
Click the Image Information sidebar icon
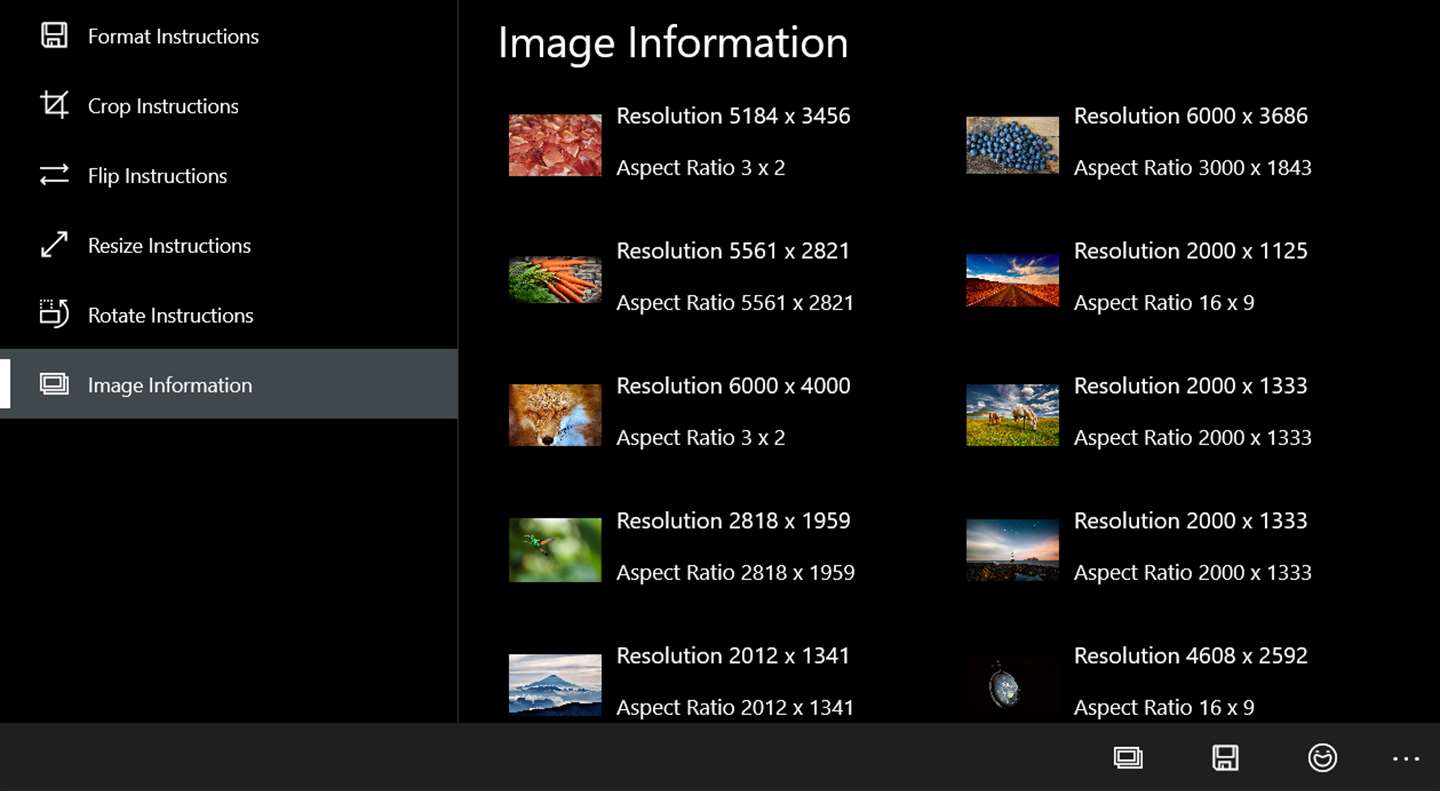coord(54,384)
